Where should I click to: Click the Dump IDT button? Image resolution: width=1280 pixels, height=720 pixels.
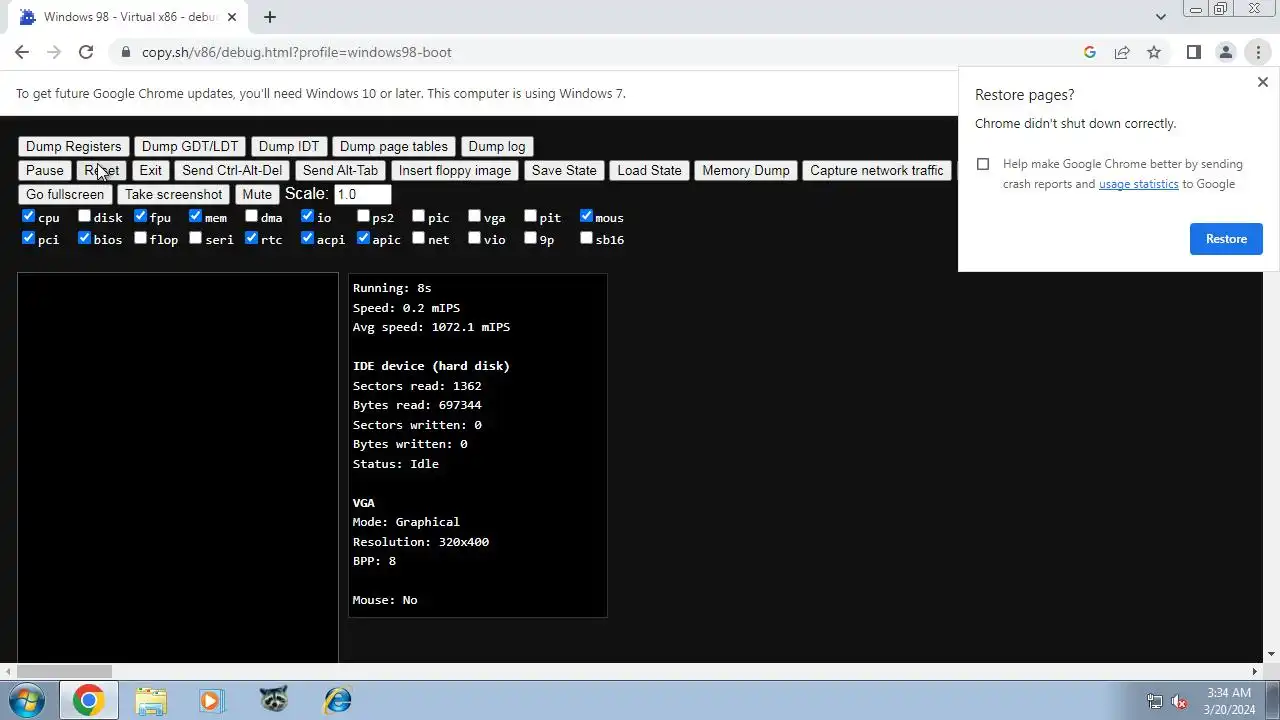(289, 146)
